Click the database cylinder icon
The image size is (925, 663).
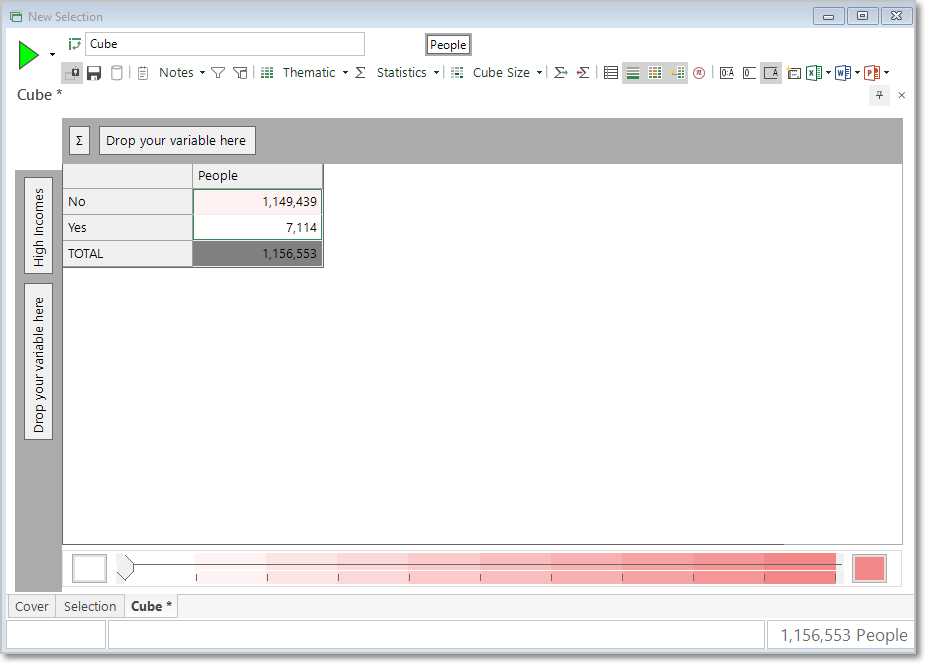pos(117,73)
